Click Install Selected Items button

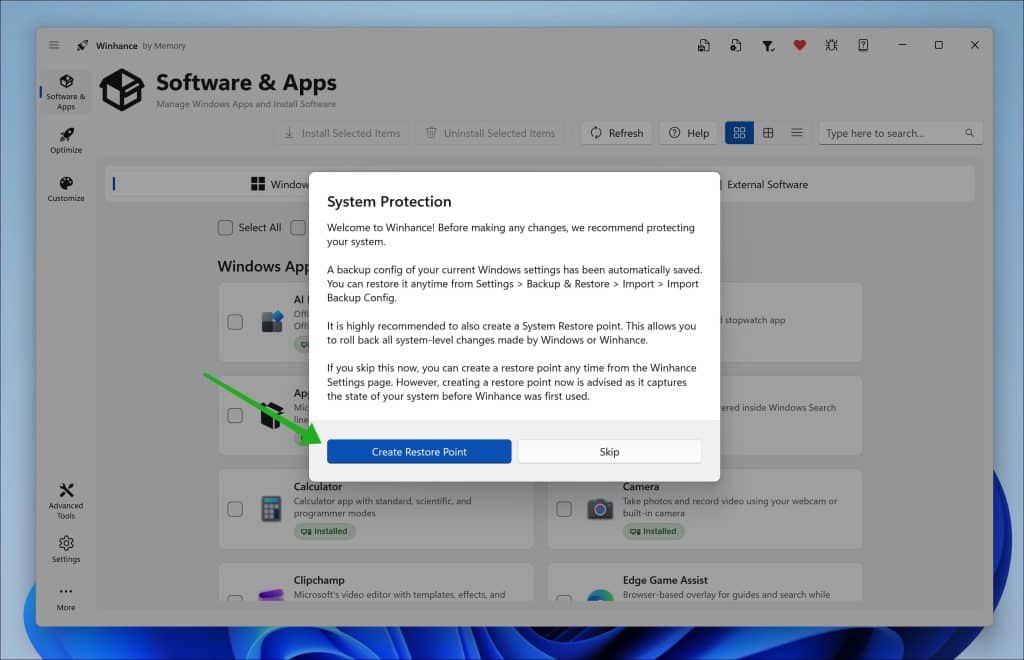click(342, 133)
